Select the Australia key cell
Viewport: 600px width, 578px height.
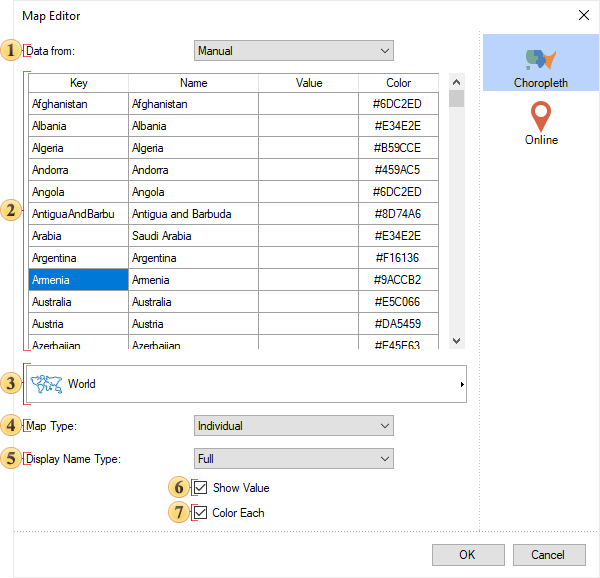78,302
